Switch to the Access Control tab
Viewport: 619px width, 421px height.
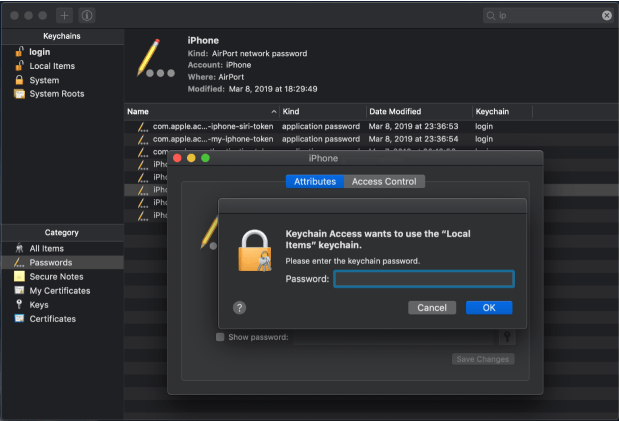[x=384, y=181]
